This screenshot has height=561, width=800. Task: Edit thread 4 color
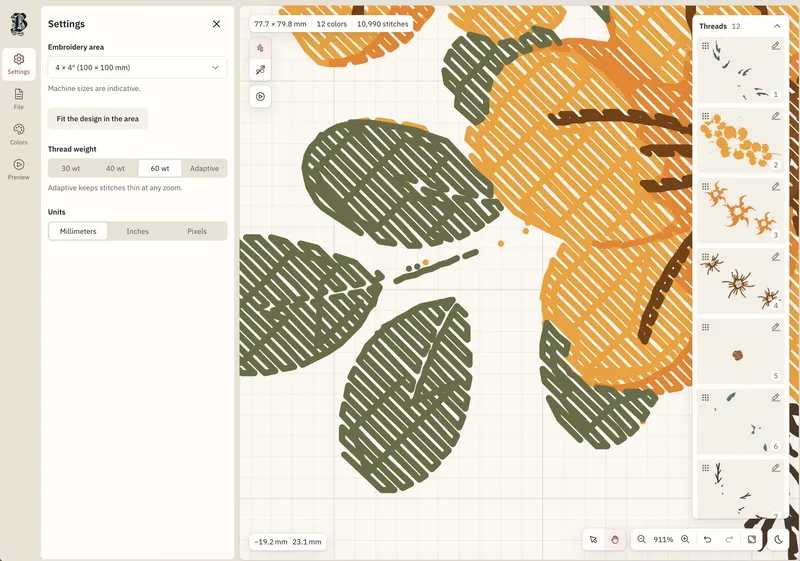click(x=776, y=257)
